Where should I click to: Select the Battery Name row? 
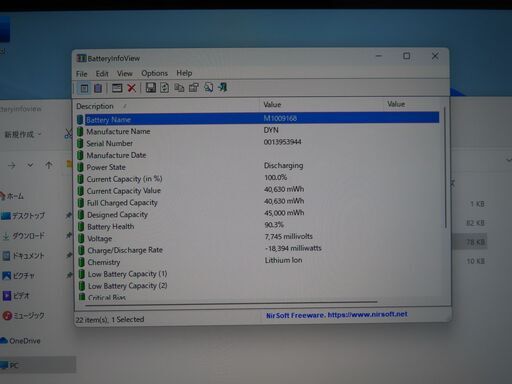click(257, 119)
